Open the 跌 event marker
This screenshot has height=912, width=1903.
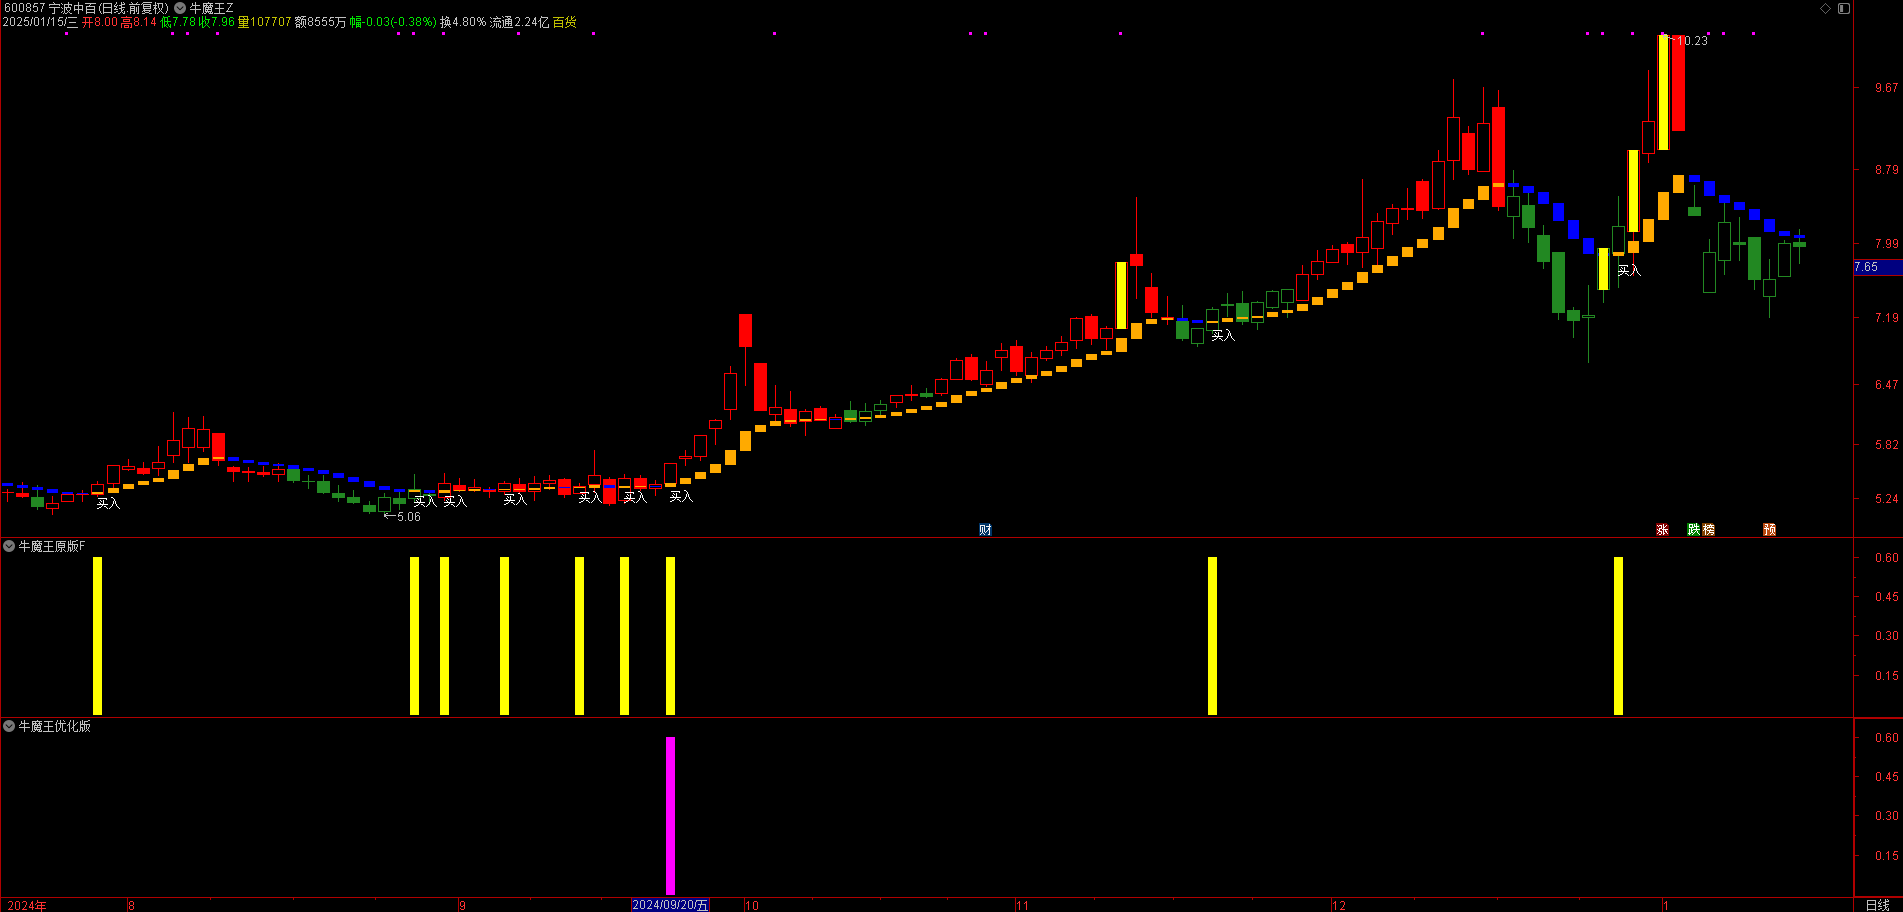pyautogui.click(x=1694, y=530)
